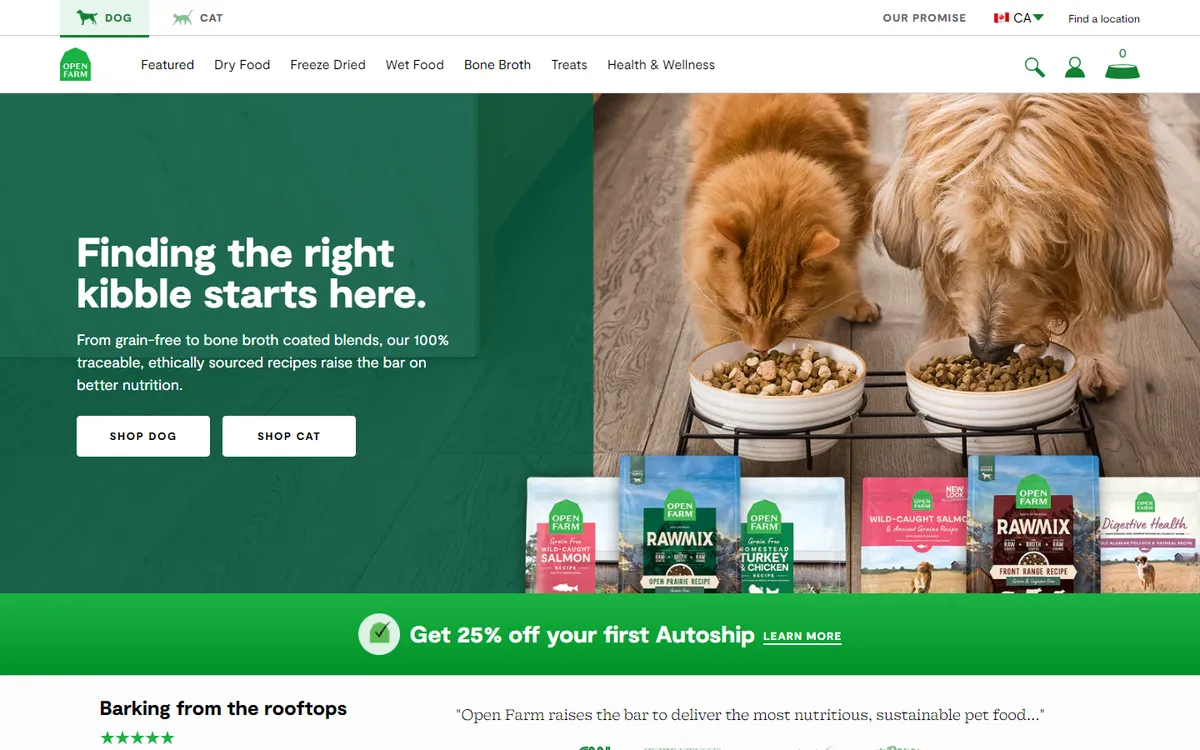Image resolution: width=1200 pixels, height=750 pixels.
Task: Click the Canadian flag icon
Action: pos(1001,18)
